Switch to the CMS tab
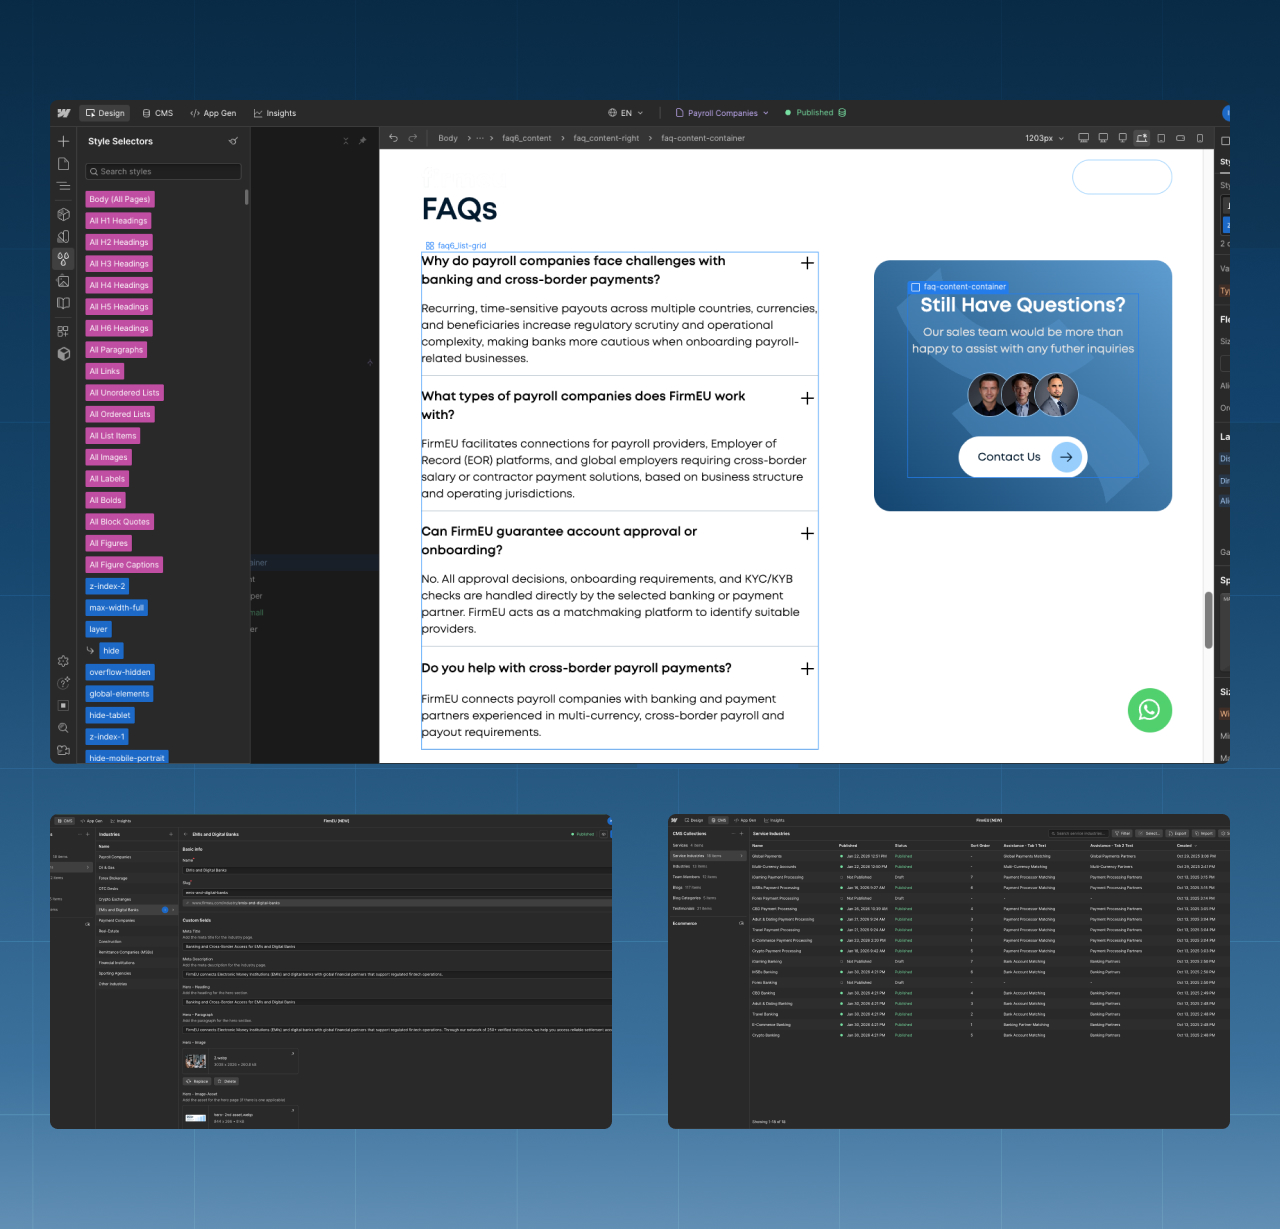The width and height of the screenshot is (1280, 1229). pos(157,113)
